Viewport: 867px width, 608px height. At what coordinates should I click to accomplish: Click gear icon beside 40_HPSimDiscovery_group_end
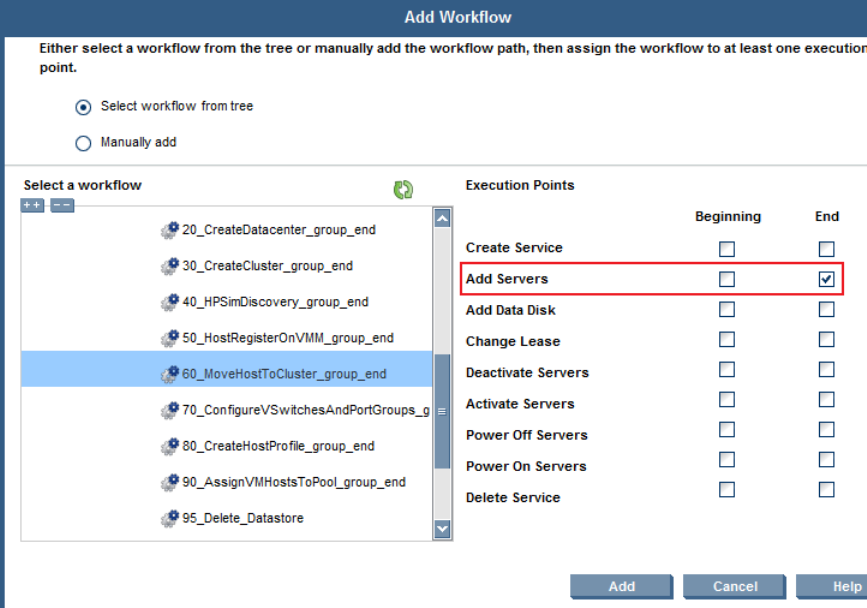(x=170, y=302)
